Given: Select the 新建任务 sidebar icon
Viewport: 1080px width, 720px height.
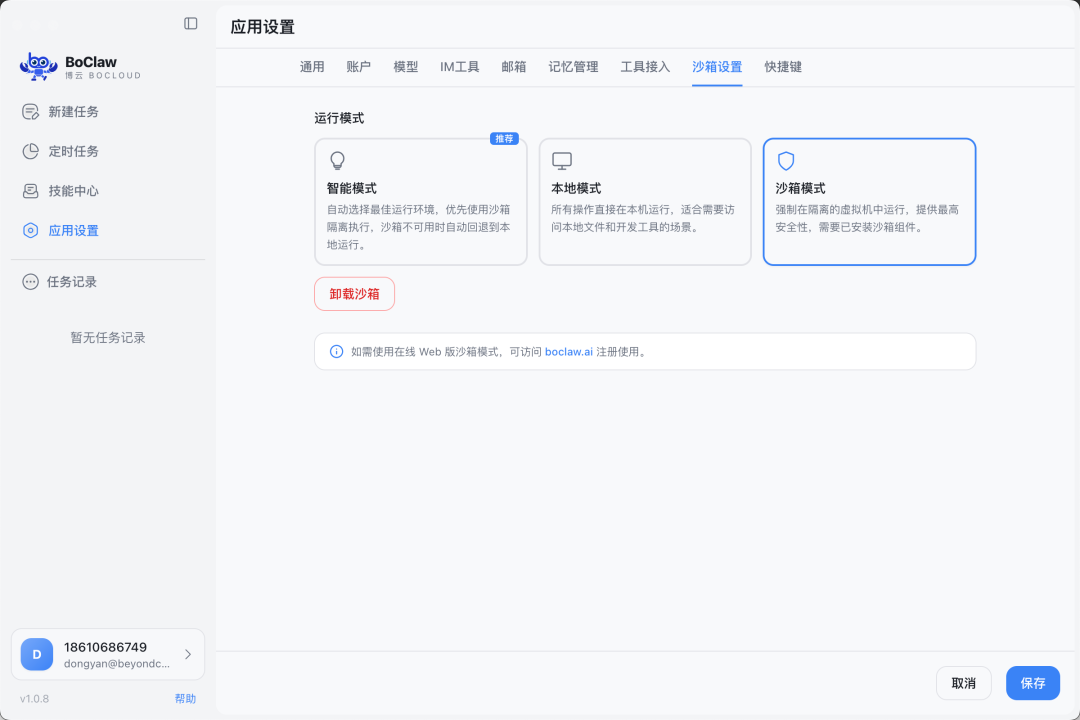Looking at the screenshot, I should pos(31,111).
